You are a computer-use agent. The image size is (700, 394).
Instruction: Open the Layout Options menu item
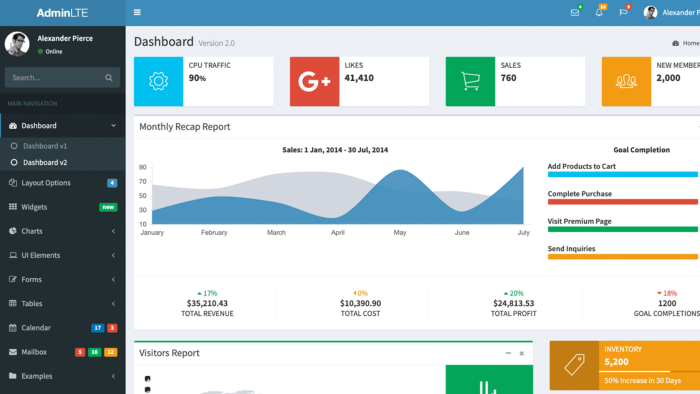point(62,183)
